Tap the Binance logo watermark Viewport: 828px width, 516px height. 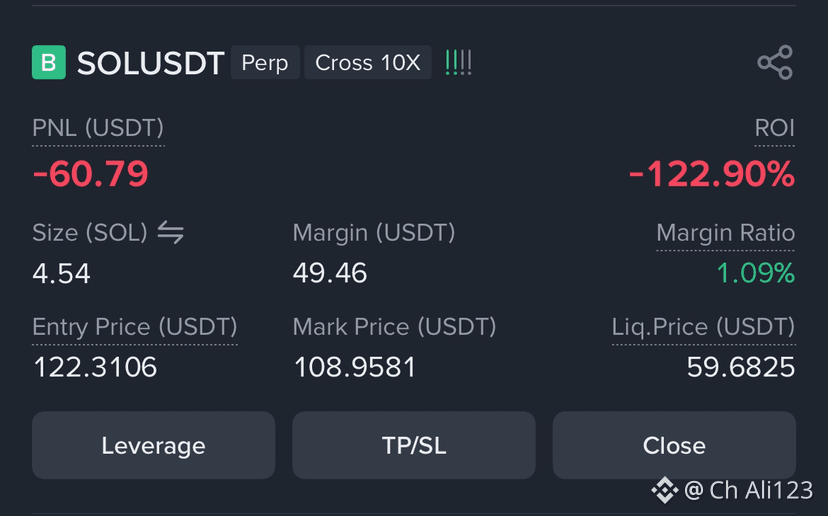pyautogui.click(x=664, y=490)
